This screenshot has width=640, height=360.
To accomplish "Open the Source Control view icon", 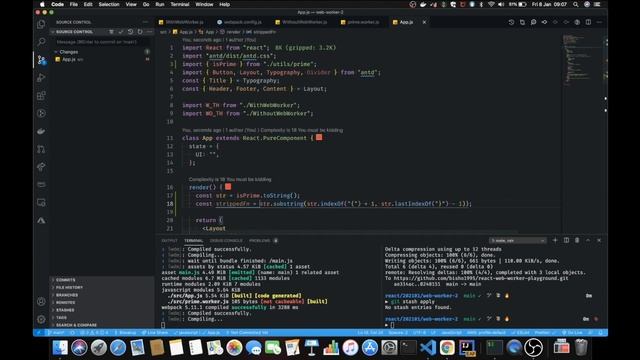I will [x=41, y=60].
